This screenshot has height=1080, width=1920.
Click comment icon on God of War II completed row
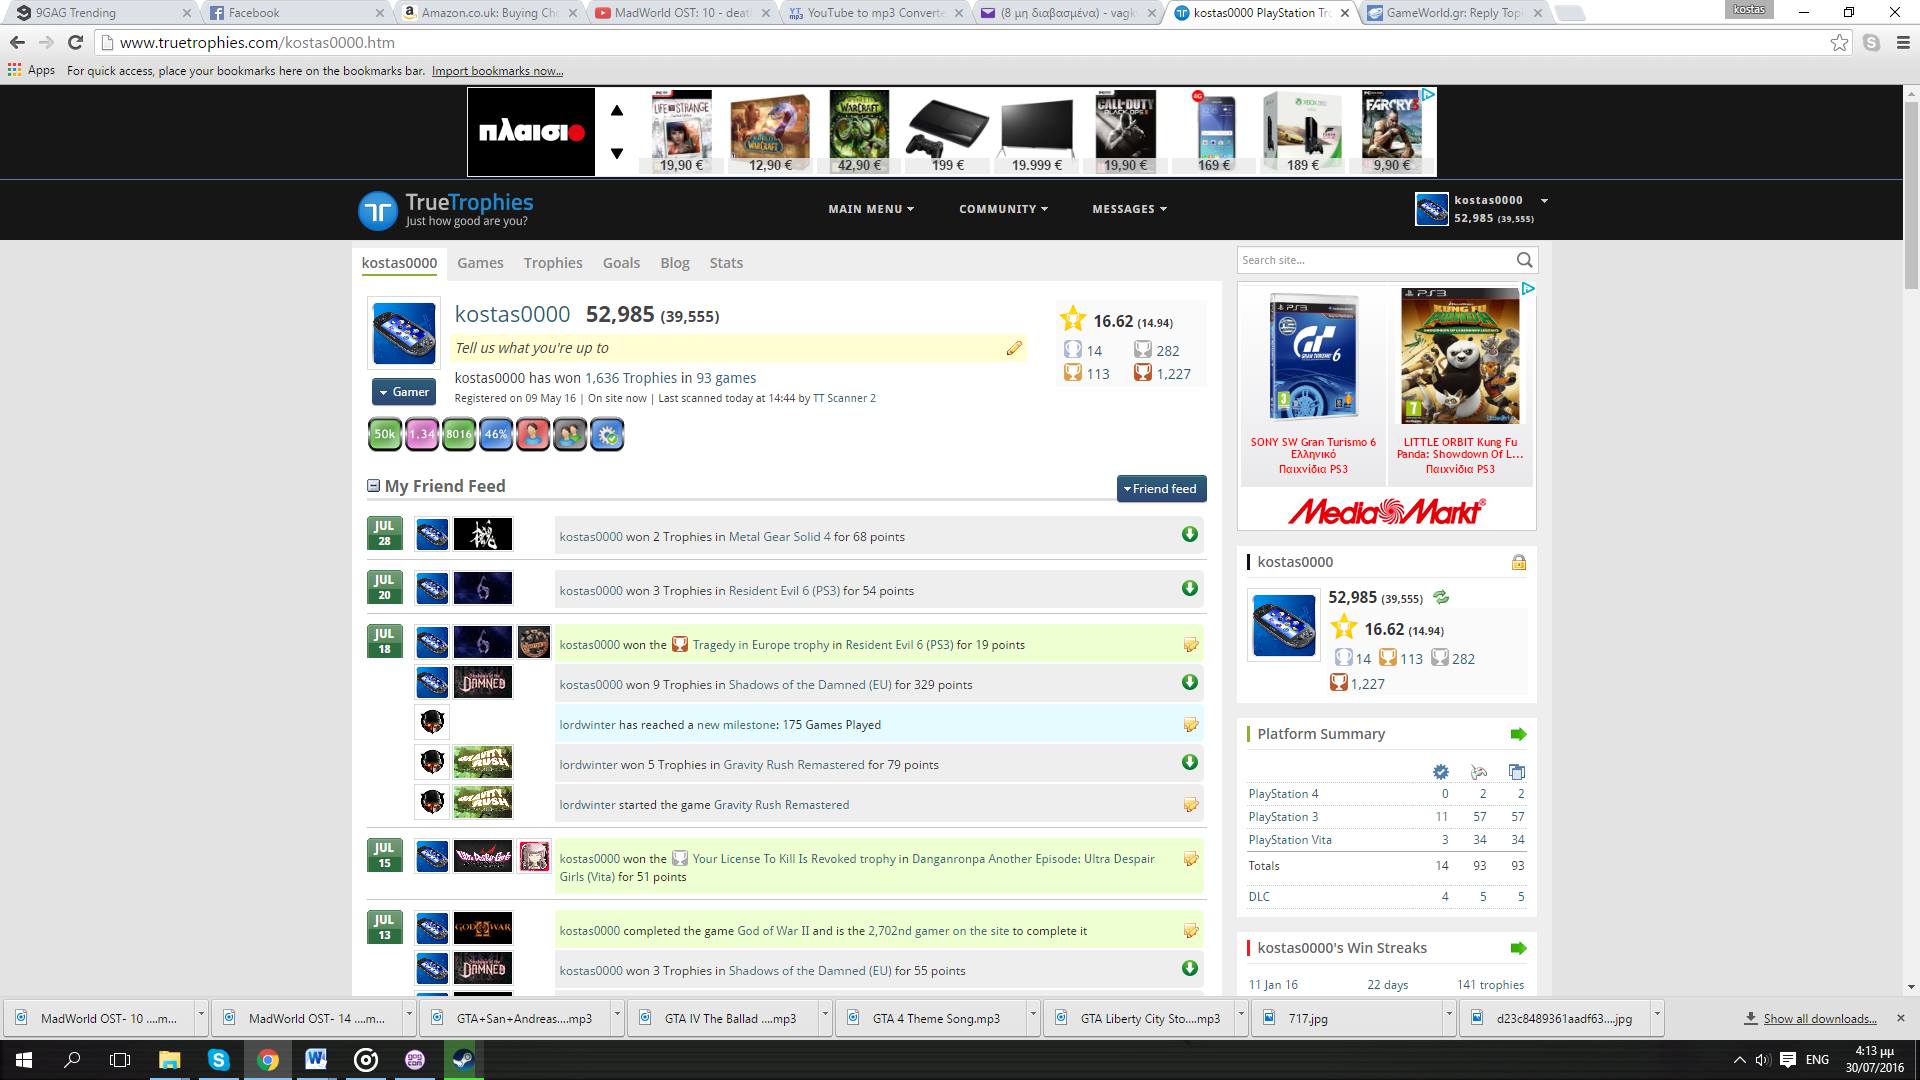tap(1190, 931)
